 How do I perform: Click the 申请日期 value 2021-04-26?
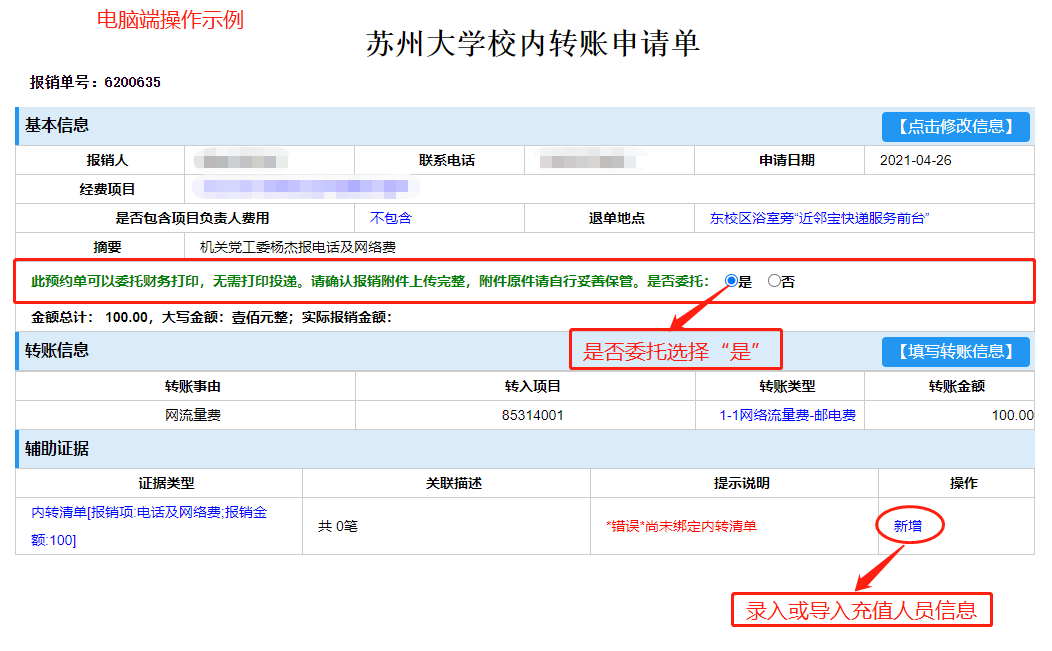(x=916, y=160)
